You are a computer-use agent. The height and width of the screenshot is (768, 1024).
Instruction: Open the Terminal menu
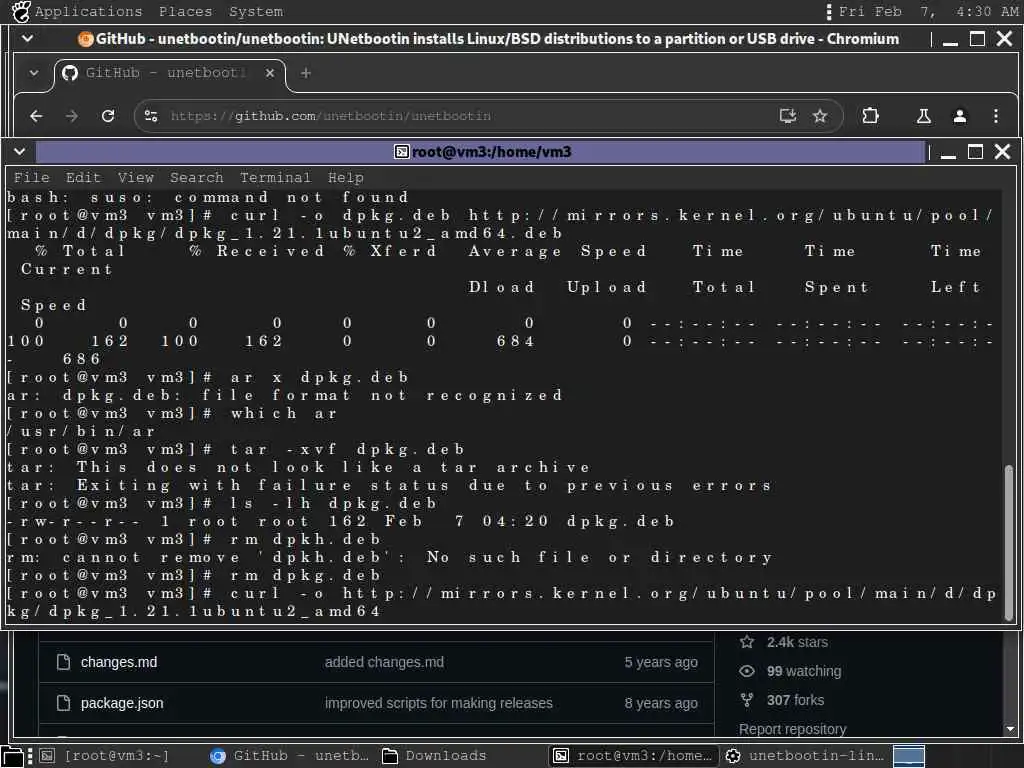click(x=275, y=178)
